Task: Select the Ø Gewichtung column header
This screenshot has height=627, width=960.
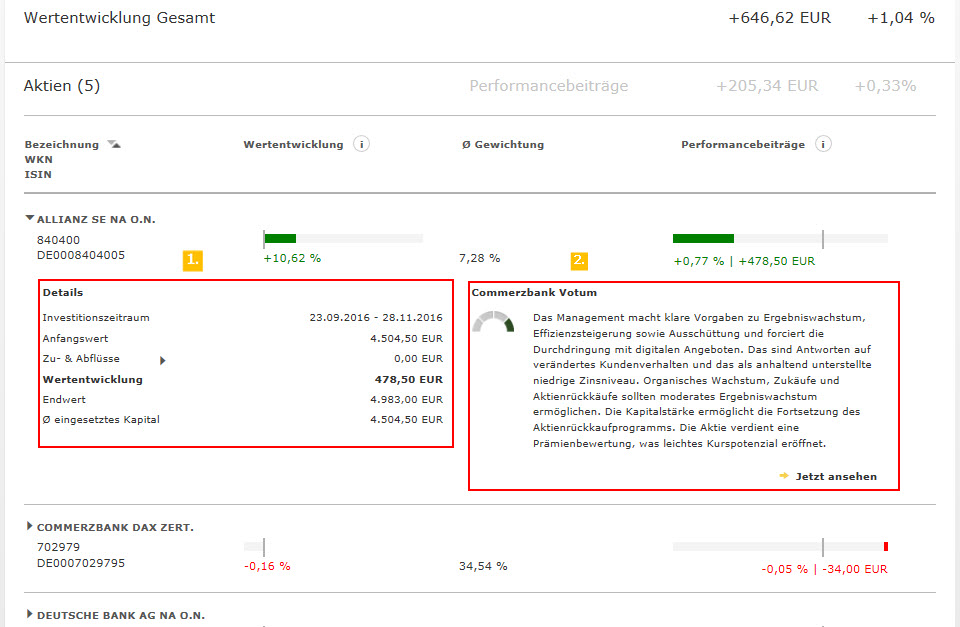Action: 503,145
